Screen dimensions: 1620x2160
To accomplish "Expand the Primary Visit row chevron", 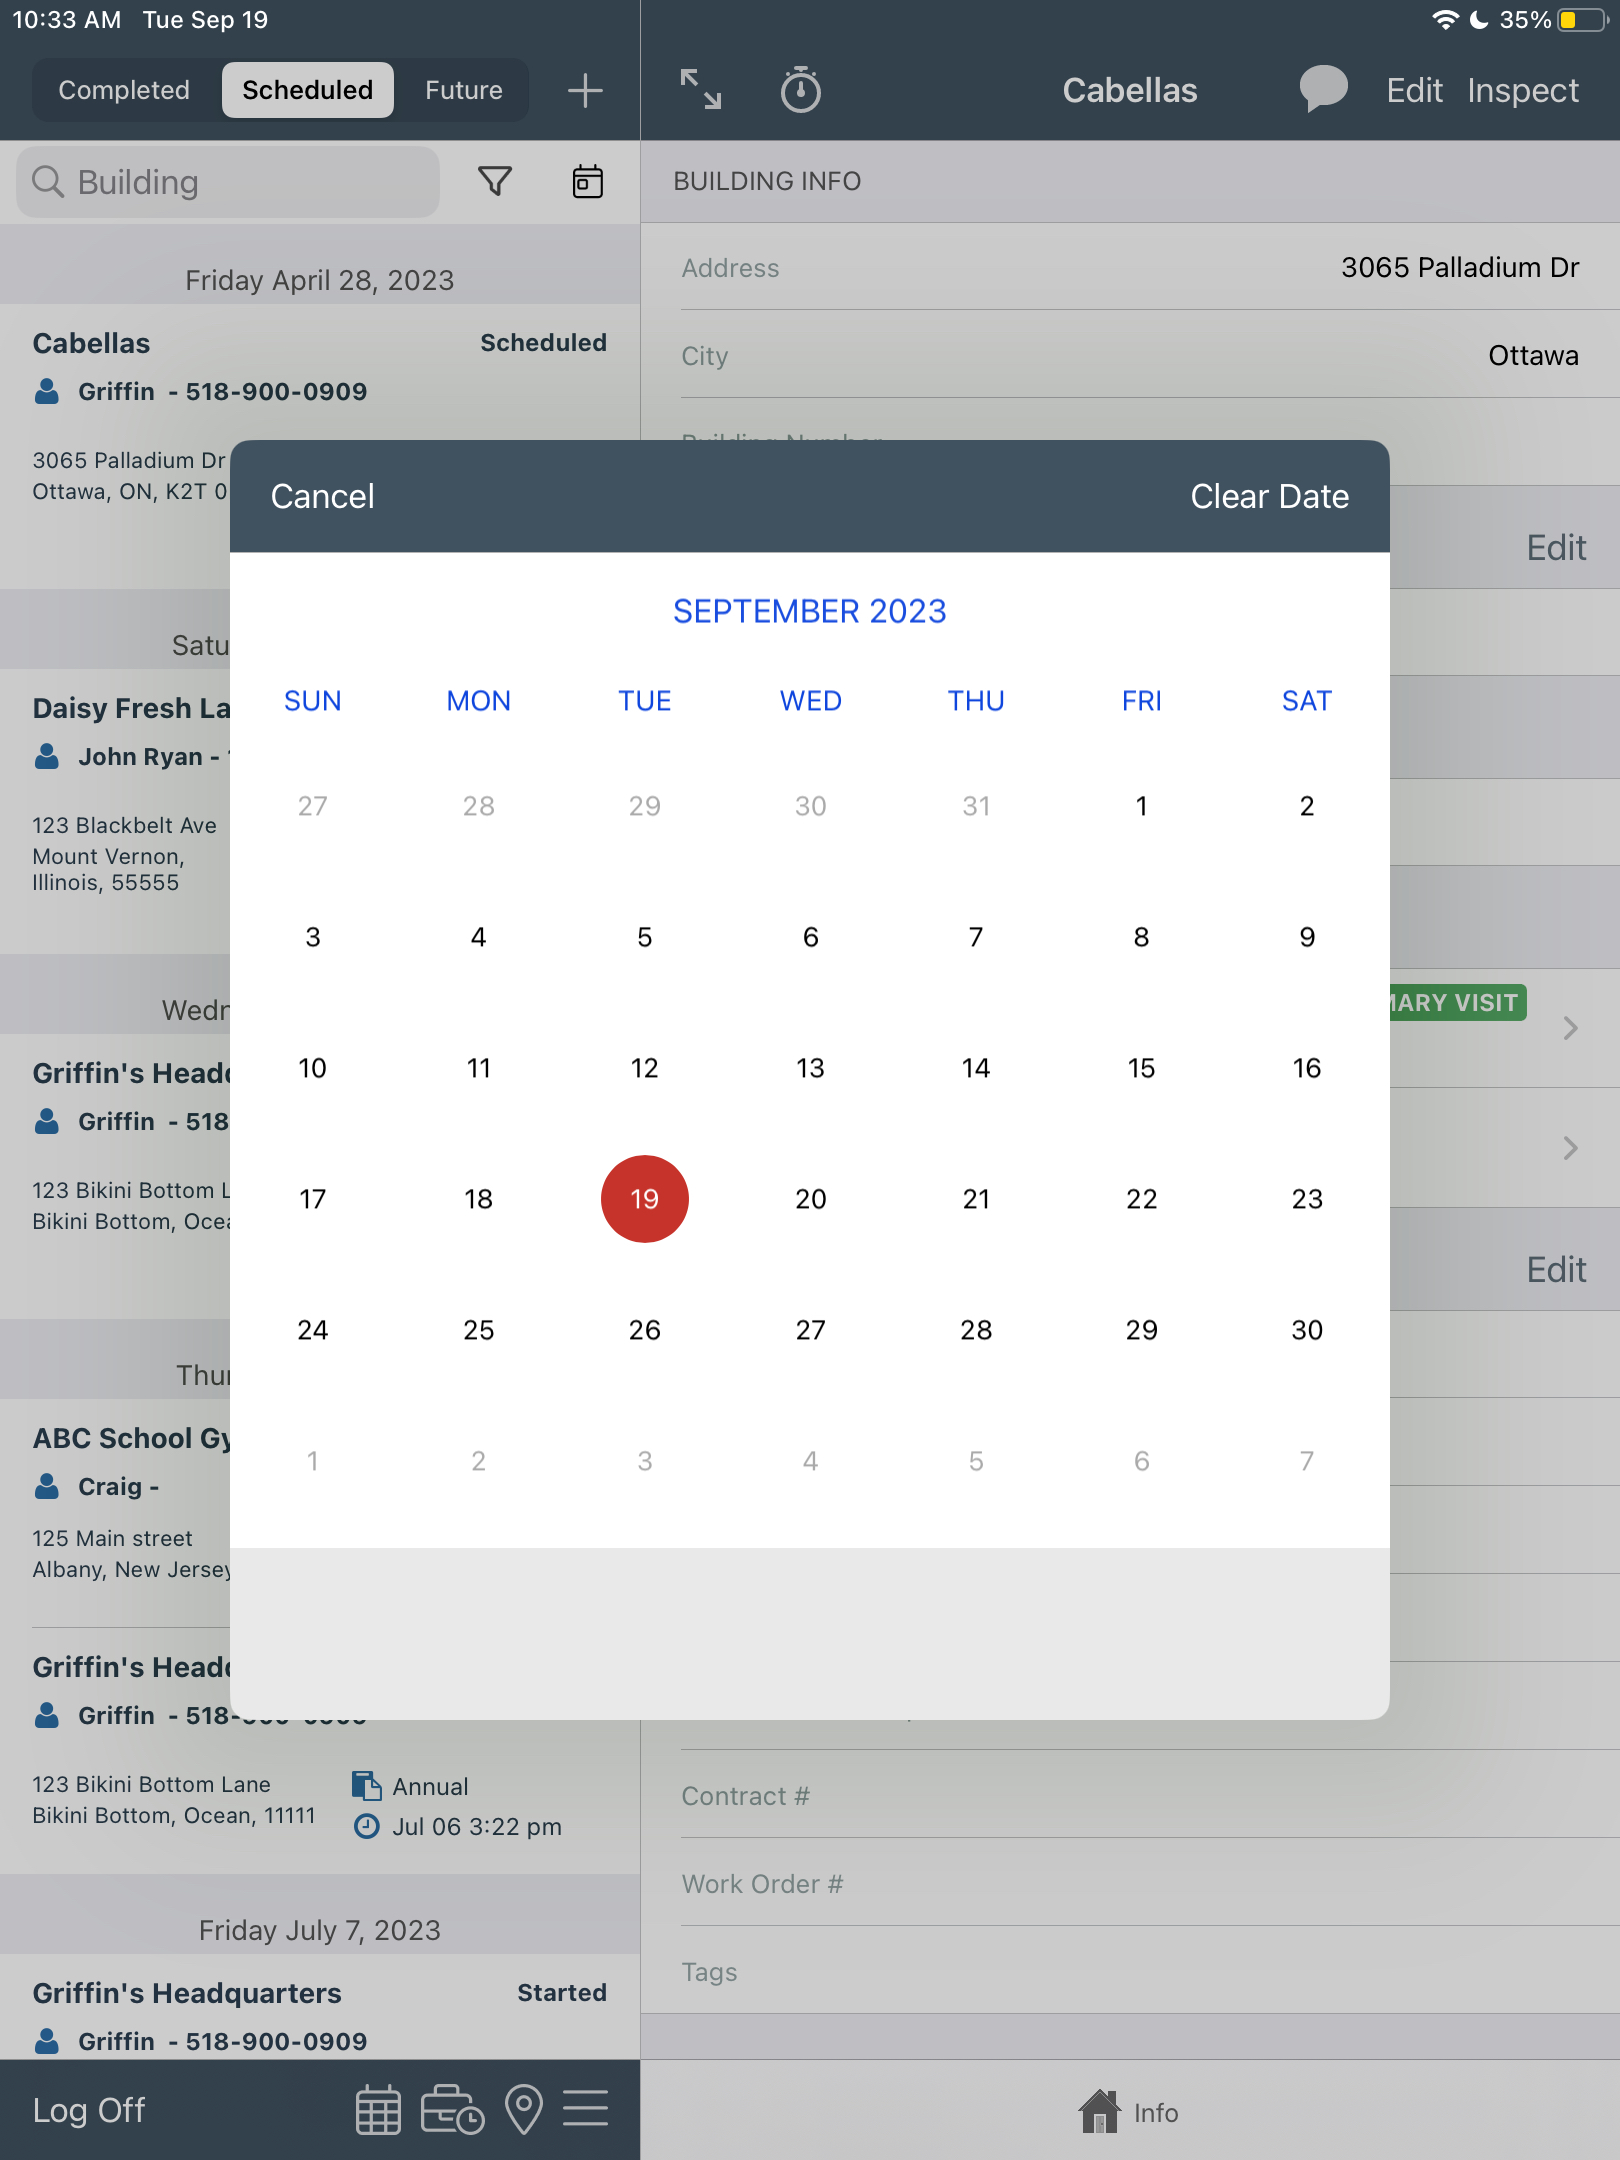I will (x=1570, y=1028).
